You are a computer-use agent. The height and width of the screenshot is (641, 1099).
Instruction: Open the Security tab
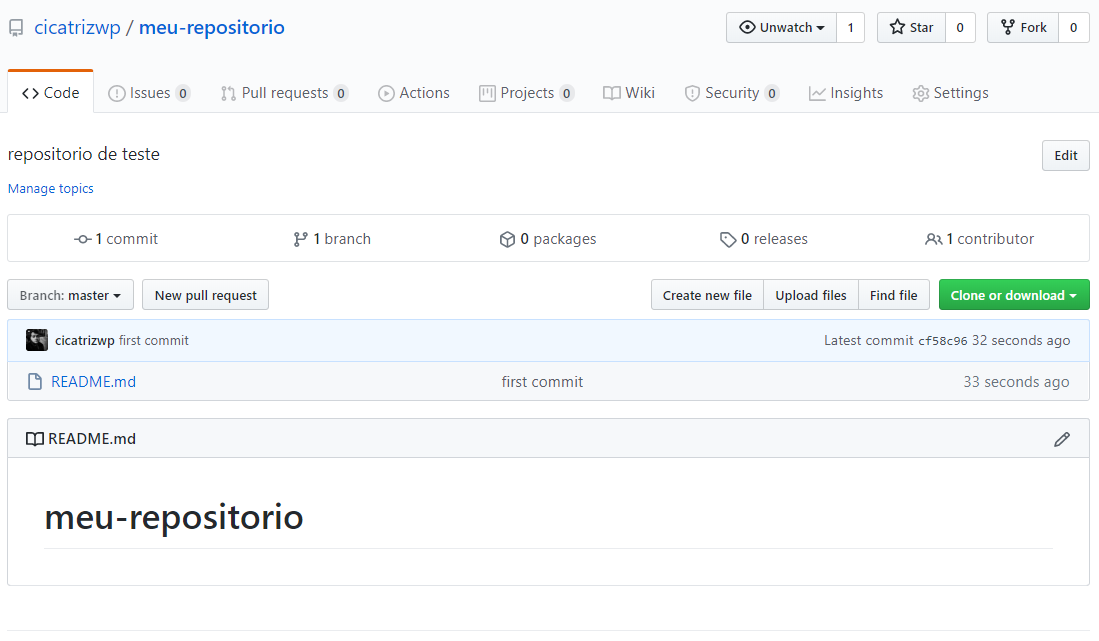click(x=732, y=93)
